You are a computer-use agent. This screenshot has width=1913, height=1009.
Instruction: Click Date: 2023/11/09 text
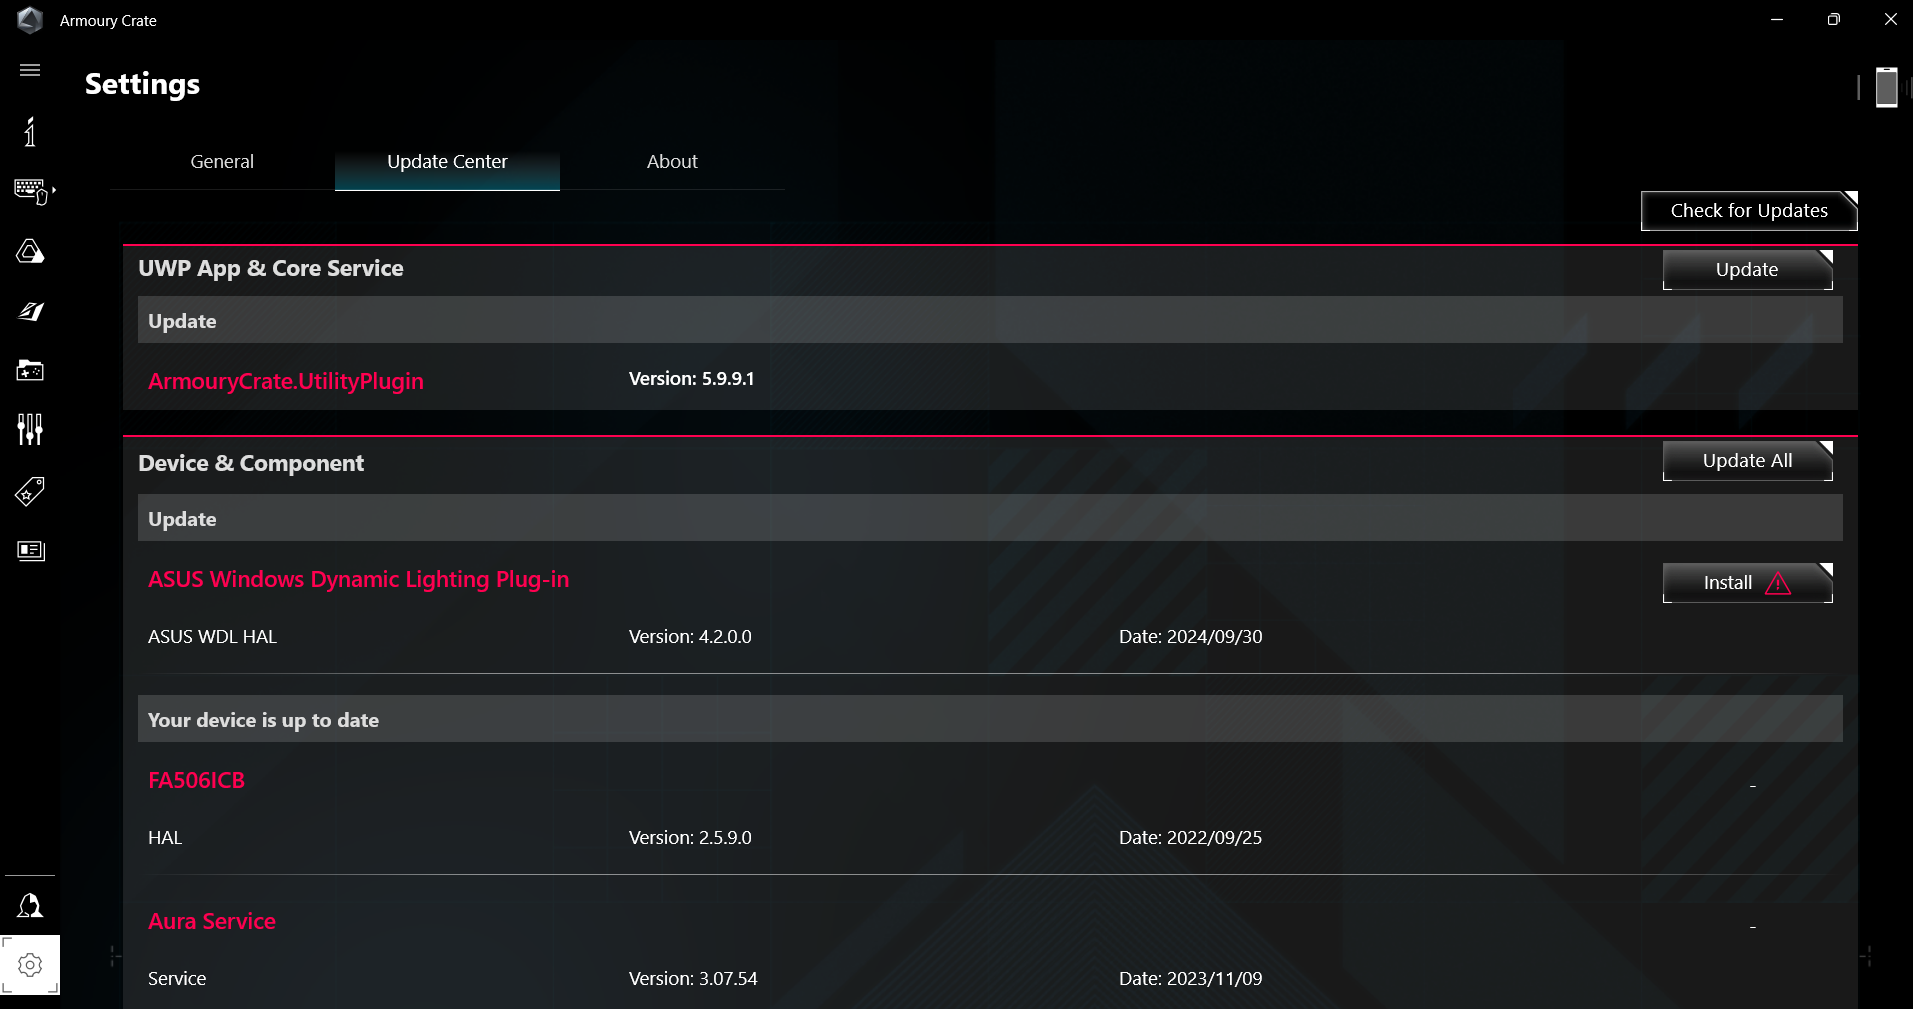tap(1190, 979)
